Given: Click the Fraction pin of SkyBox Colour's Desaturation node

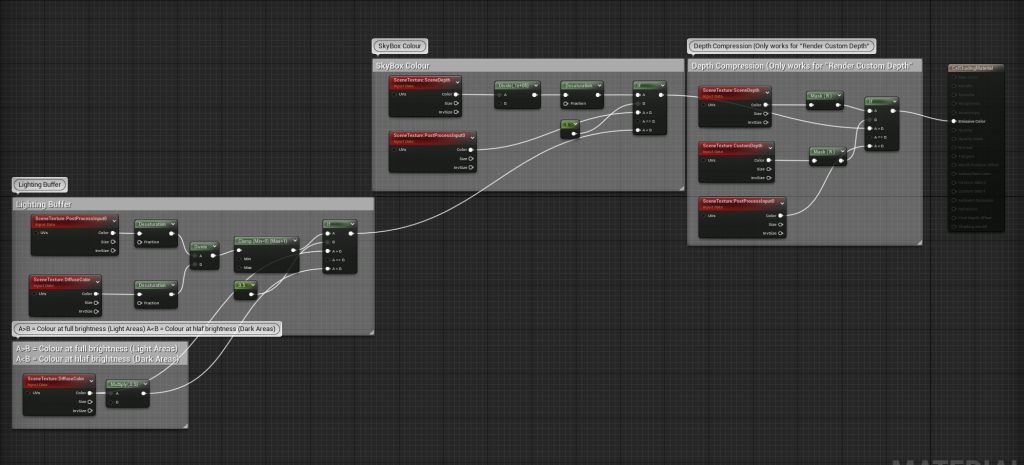Looking at the screenshot, I should point(564,104).
